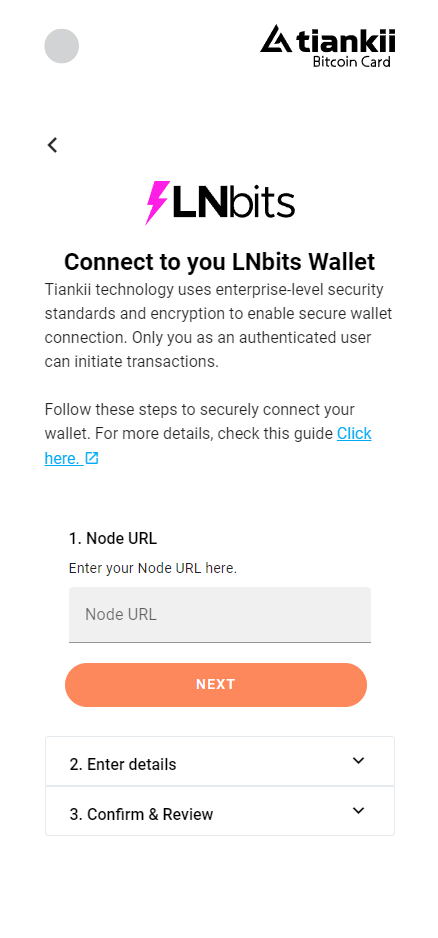The height and width of the screenshot is (938, 438).
Task: Open the '3. Confirm & Review' step panel
Action: coord(220,811)
